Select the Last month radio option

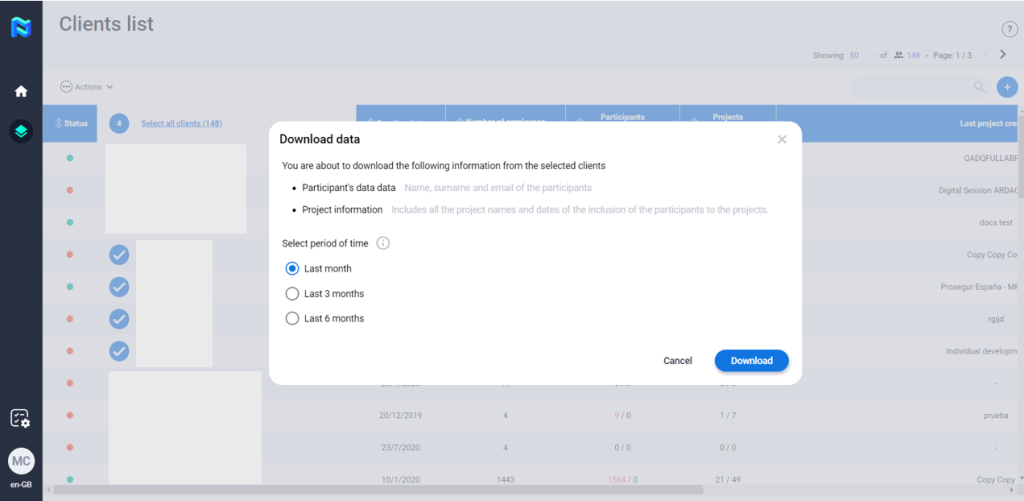(x=292, y=269)
